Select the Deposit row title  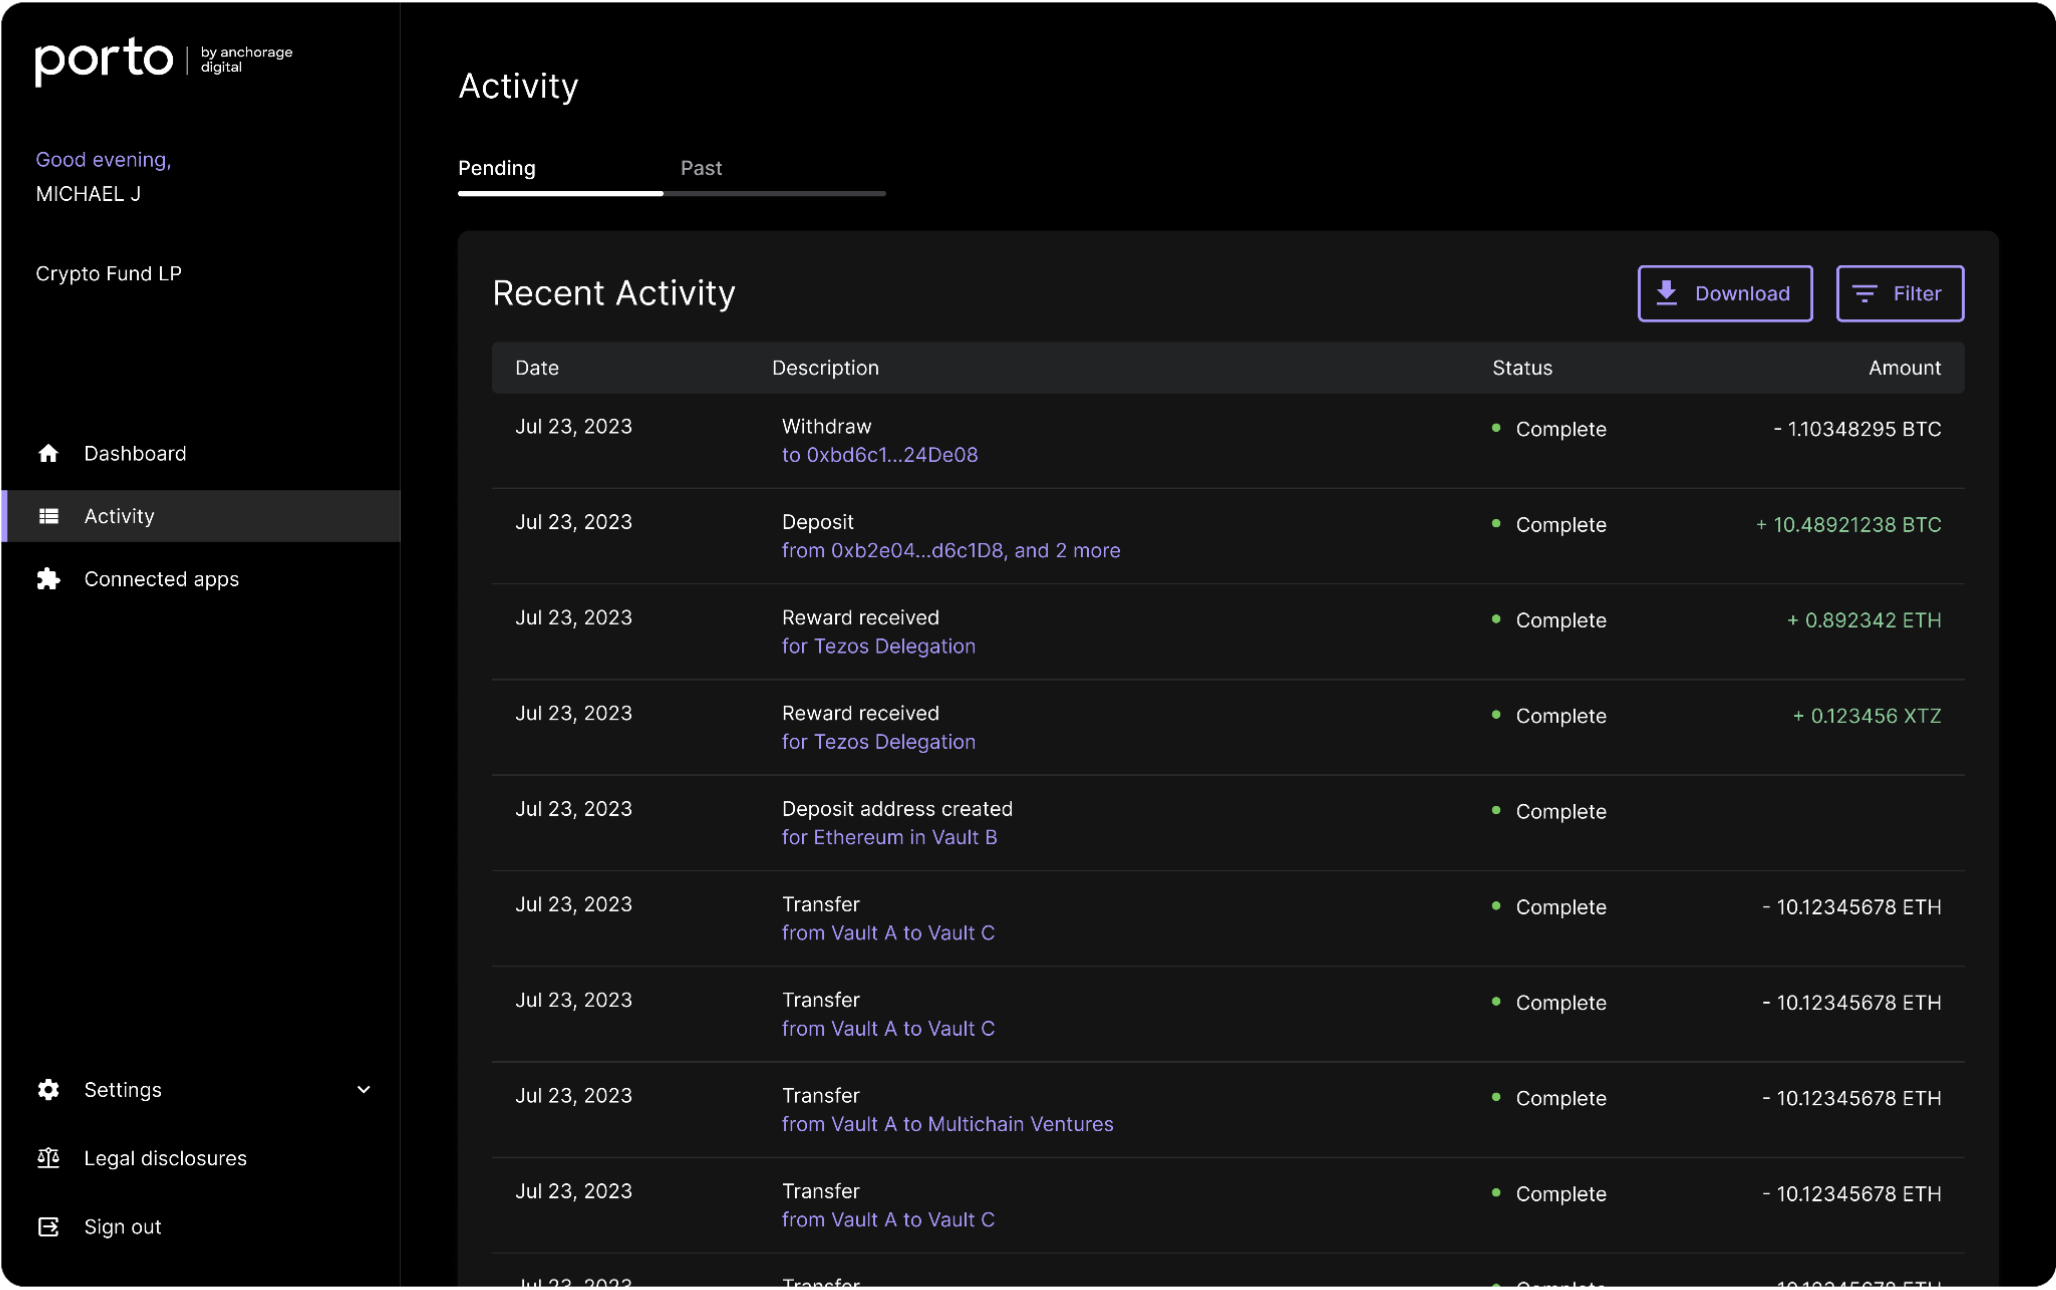point(818,522)
